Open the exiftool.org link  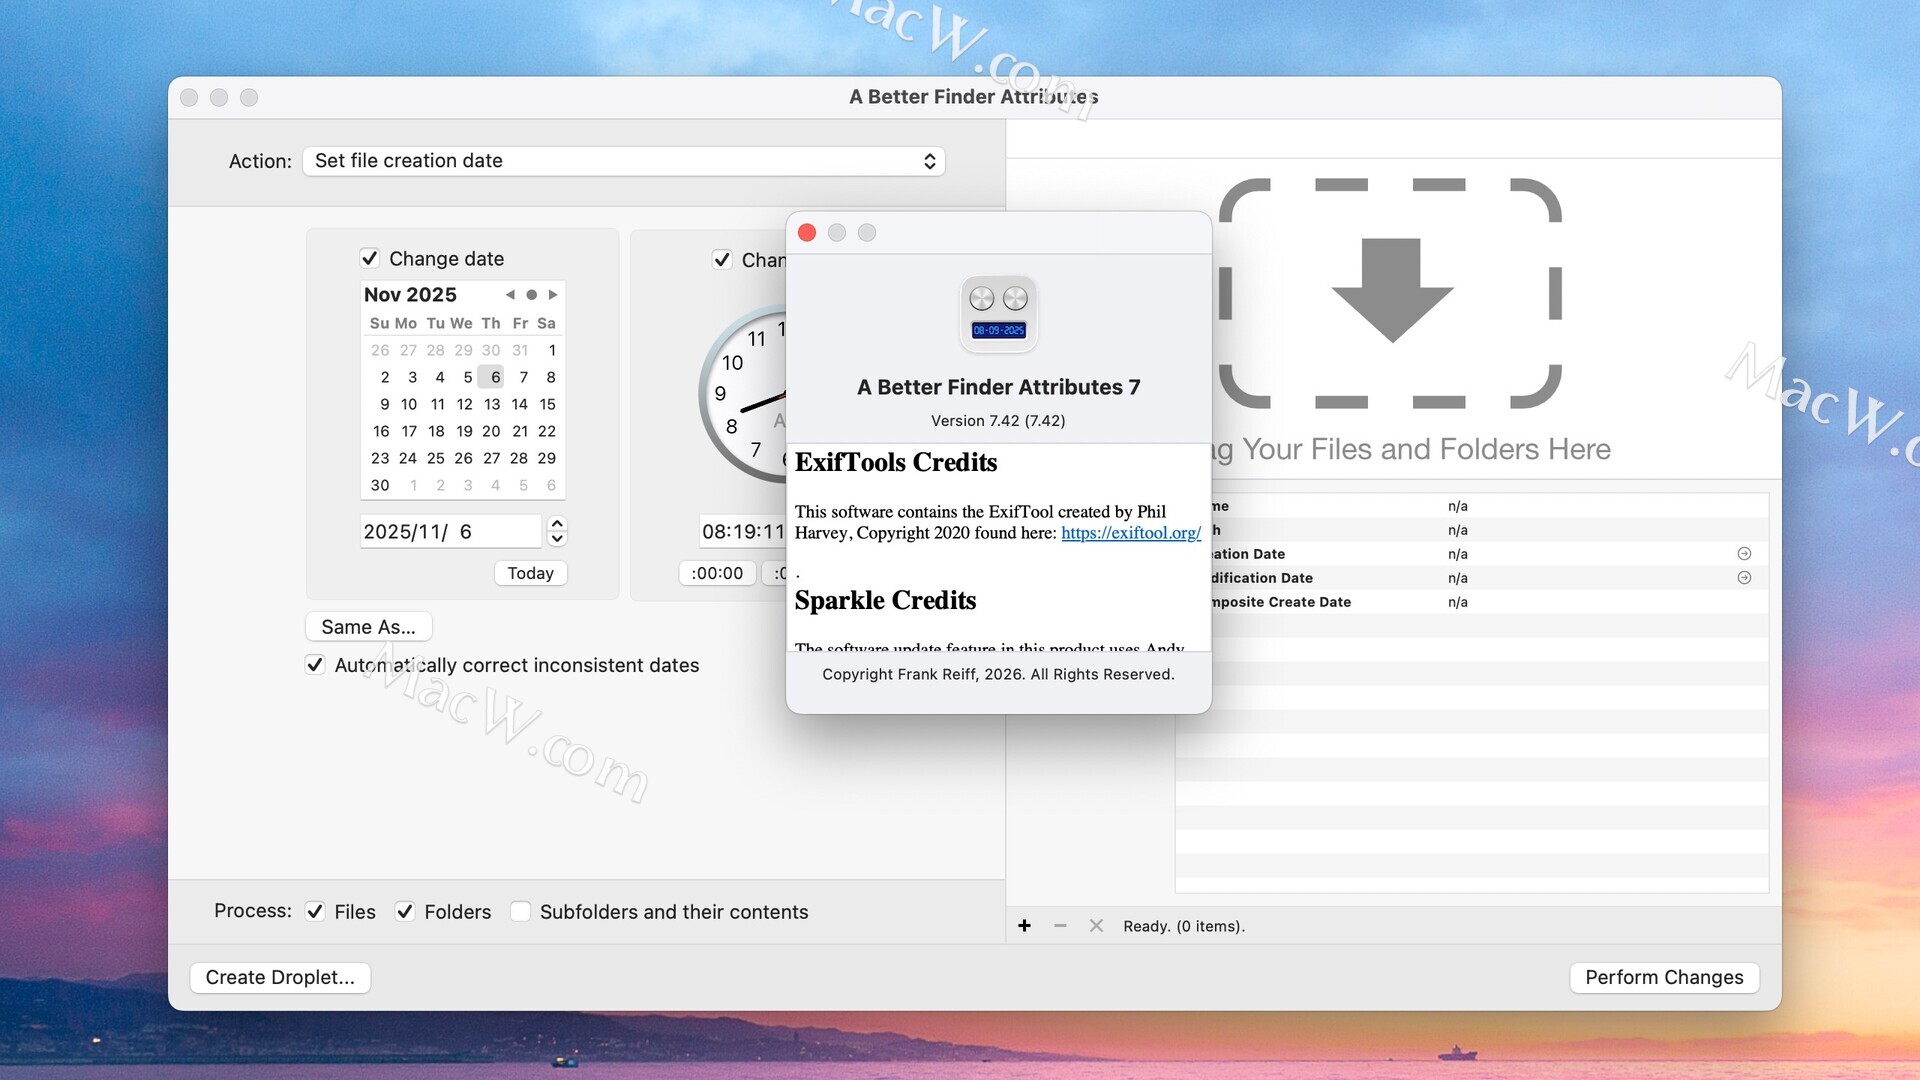tap(1130, 533)
